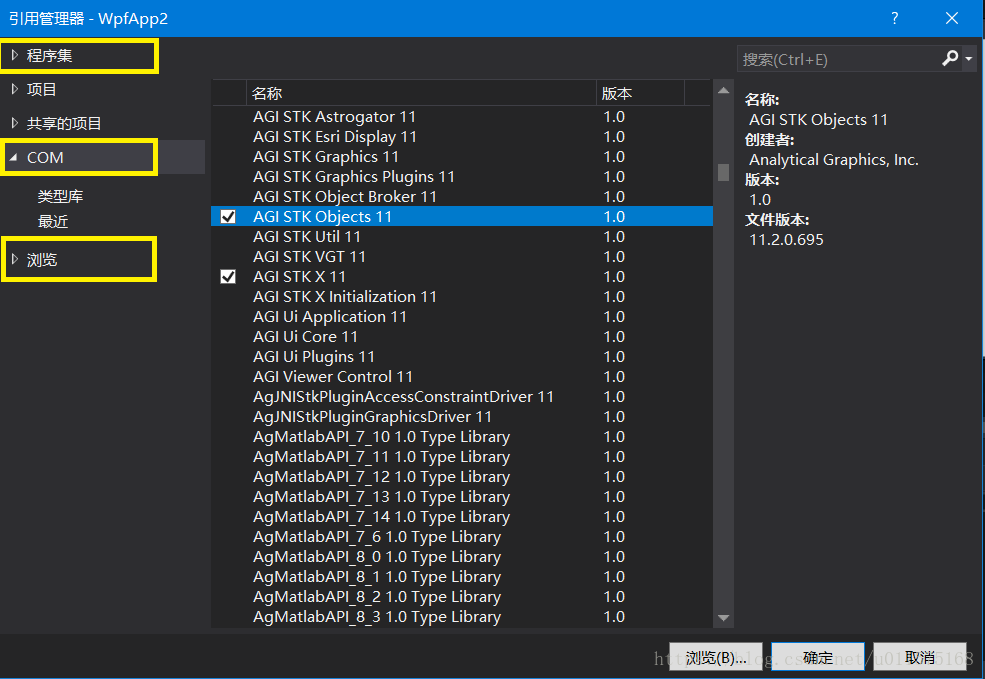Collapse the COM section
The image size is (985, 679).
(x=14, y=157)
